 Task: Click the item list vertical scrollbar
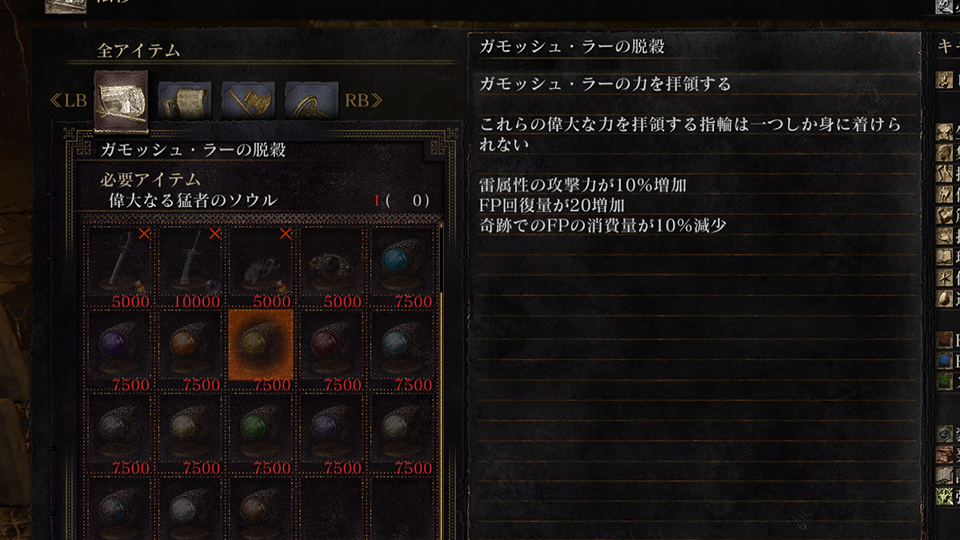coord(441,380)
